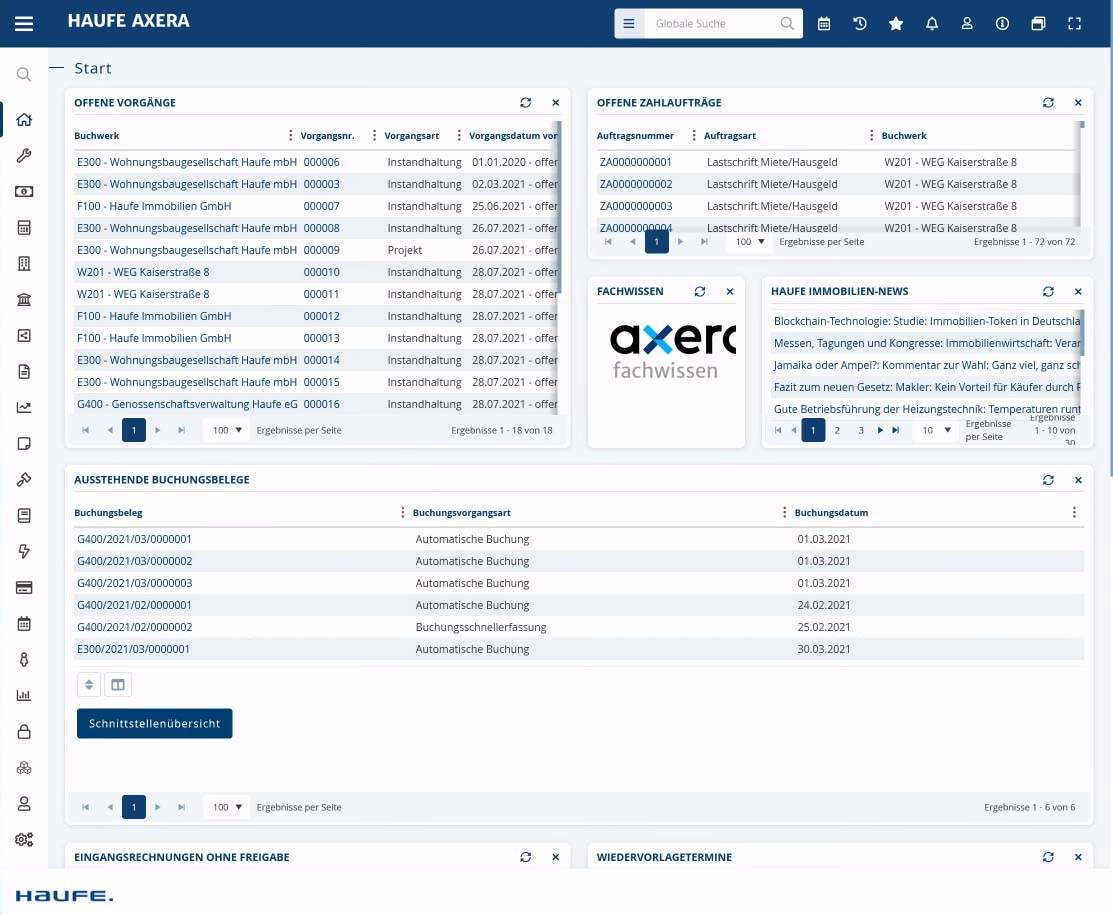Image resolution: width=1113 pixels, height=915 pixels.
Task: Open the hamburger main menu
Action: pyautogui.click(x=24, y=23)
